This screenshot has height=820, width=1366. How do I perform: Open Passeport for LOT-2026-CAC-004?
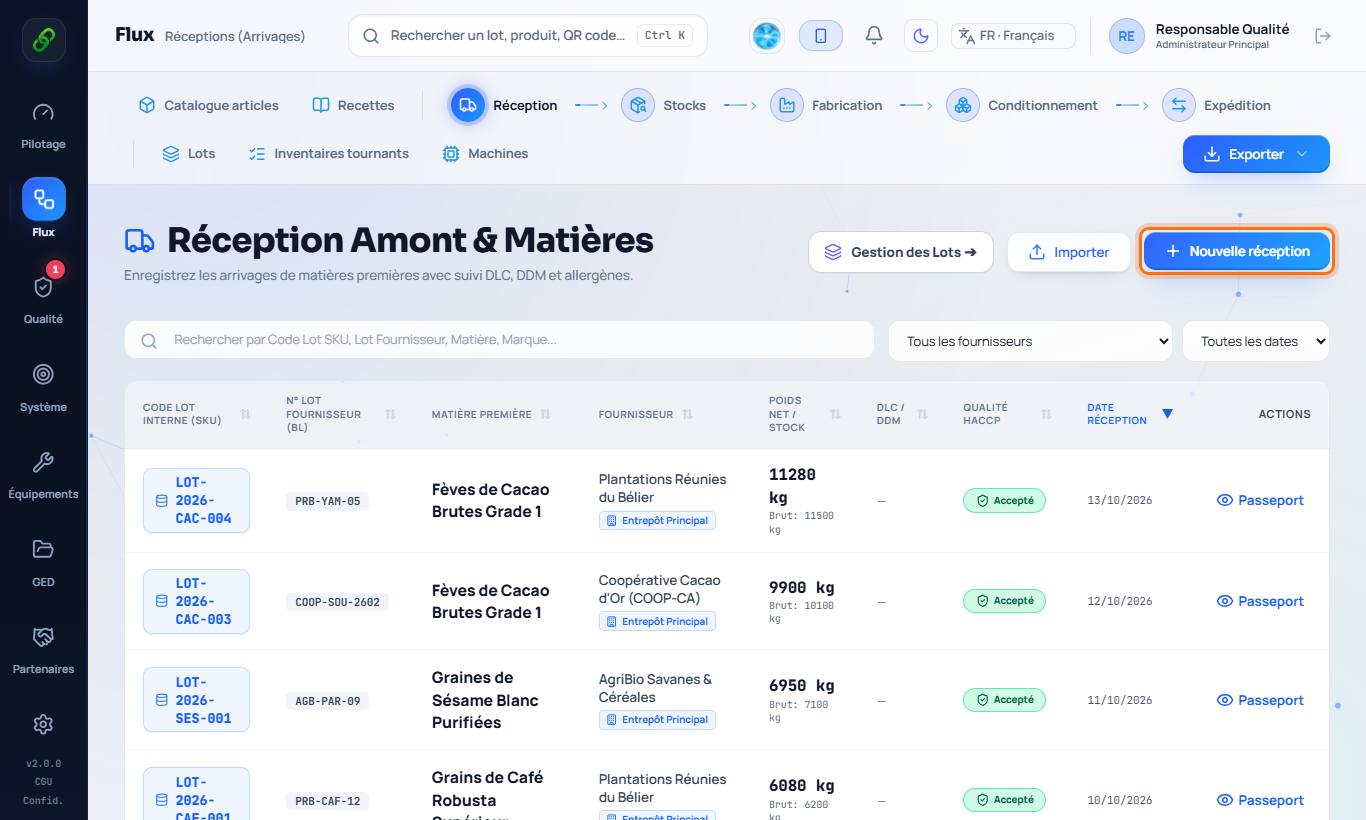[1260, 500]
